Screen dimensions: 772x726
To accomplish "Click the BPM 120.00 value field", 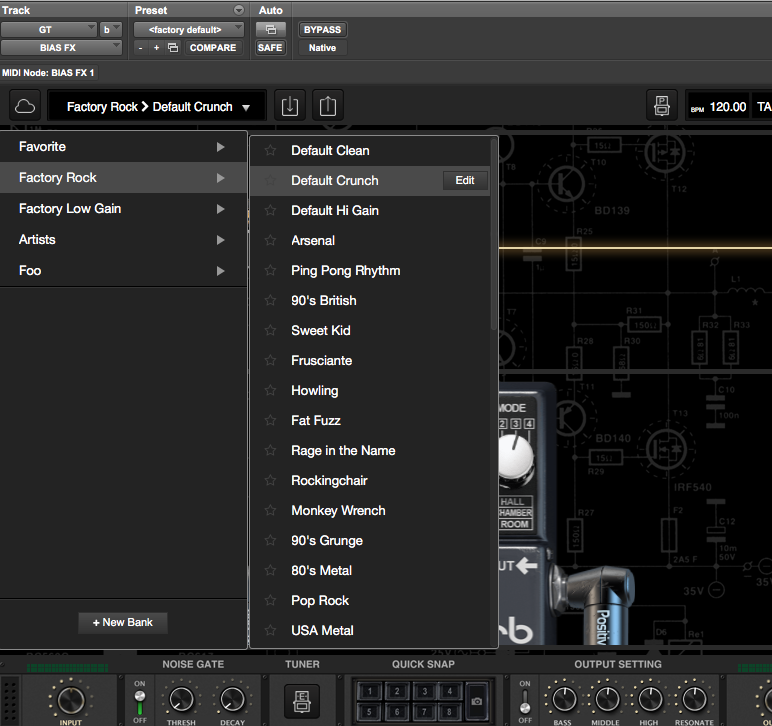I will [x=719, y=106].
